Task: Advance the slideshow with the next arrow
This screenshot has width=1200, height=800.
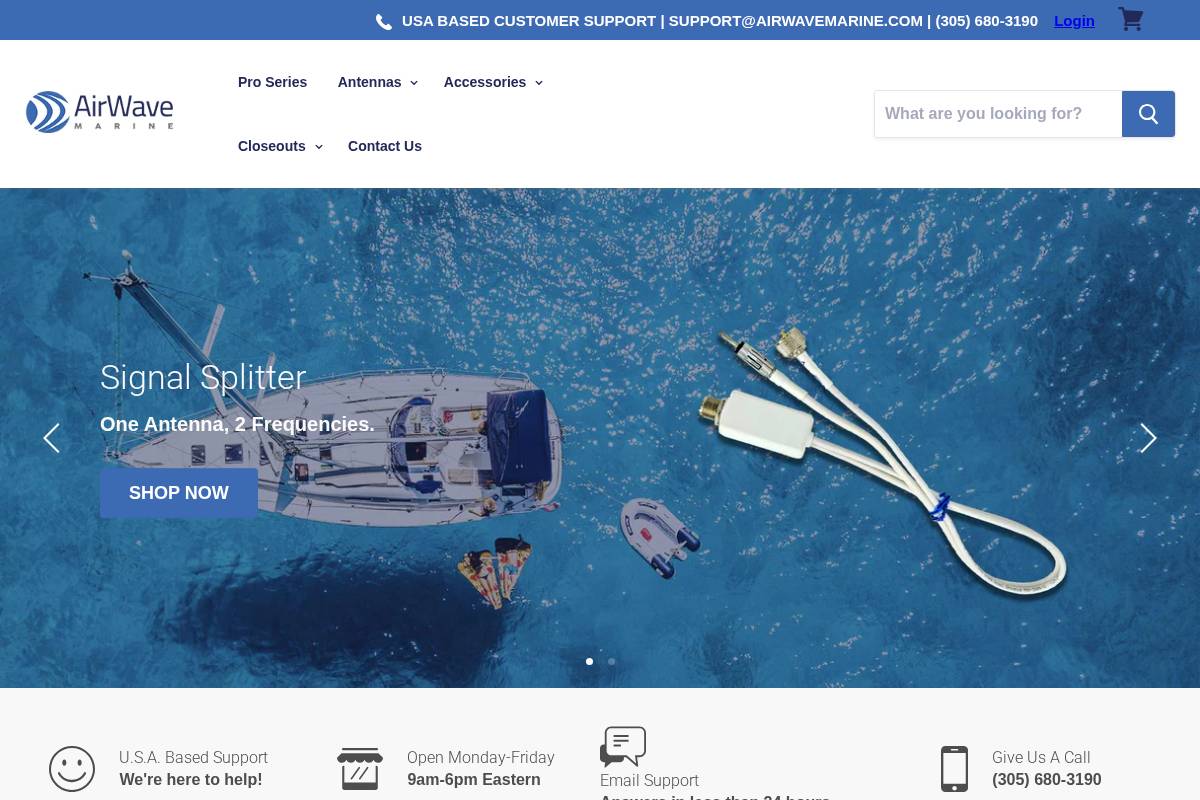Action: pyautogui.click(x=1147, y=438)
